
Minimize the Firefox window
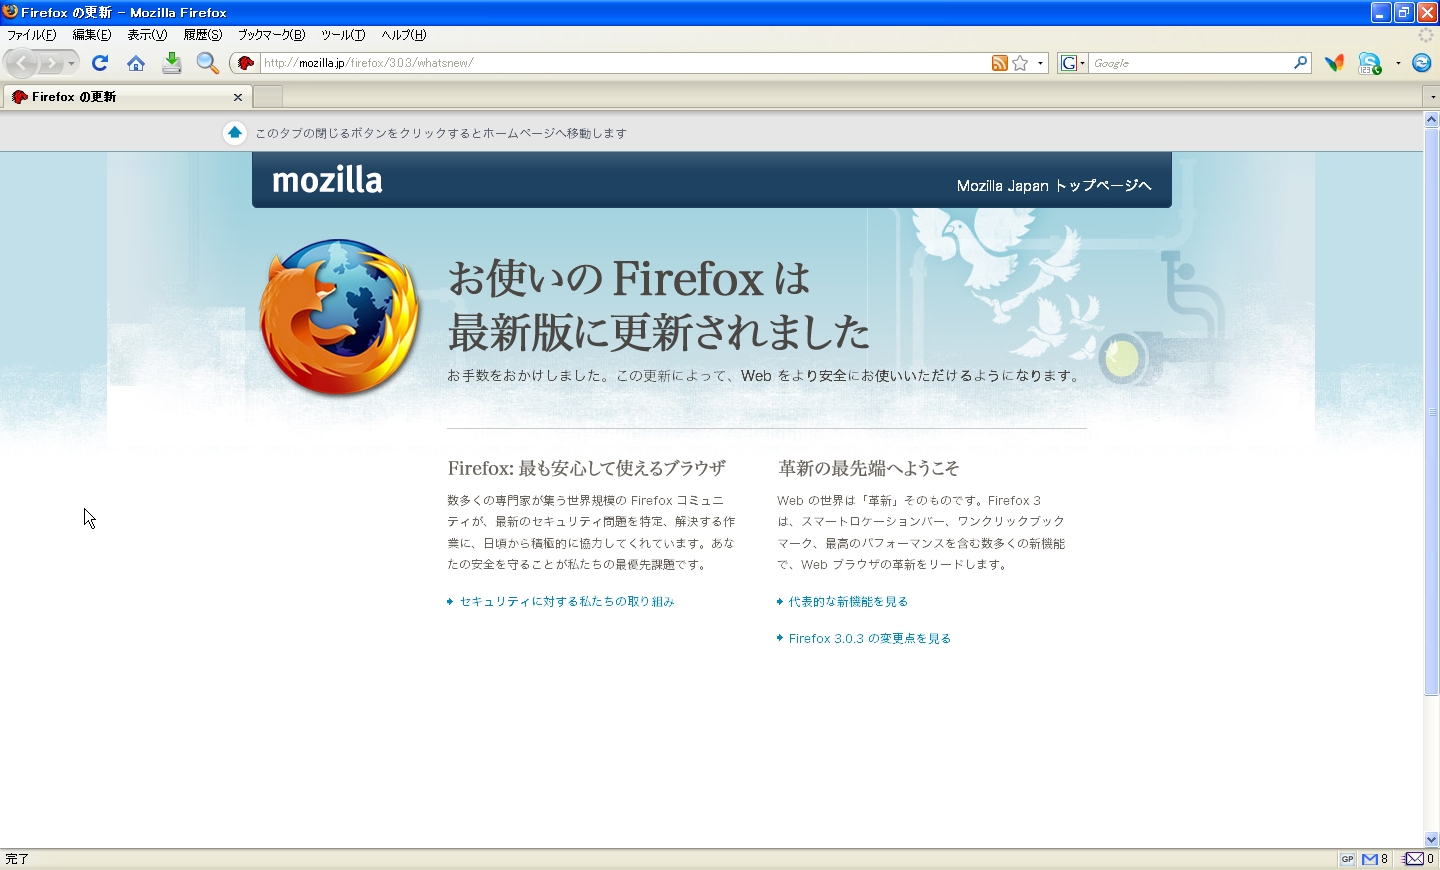[1381, 12]
